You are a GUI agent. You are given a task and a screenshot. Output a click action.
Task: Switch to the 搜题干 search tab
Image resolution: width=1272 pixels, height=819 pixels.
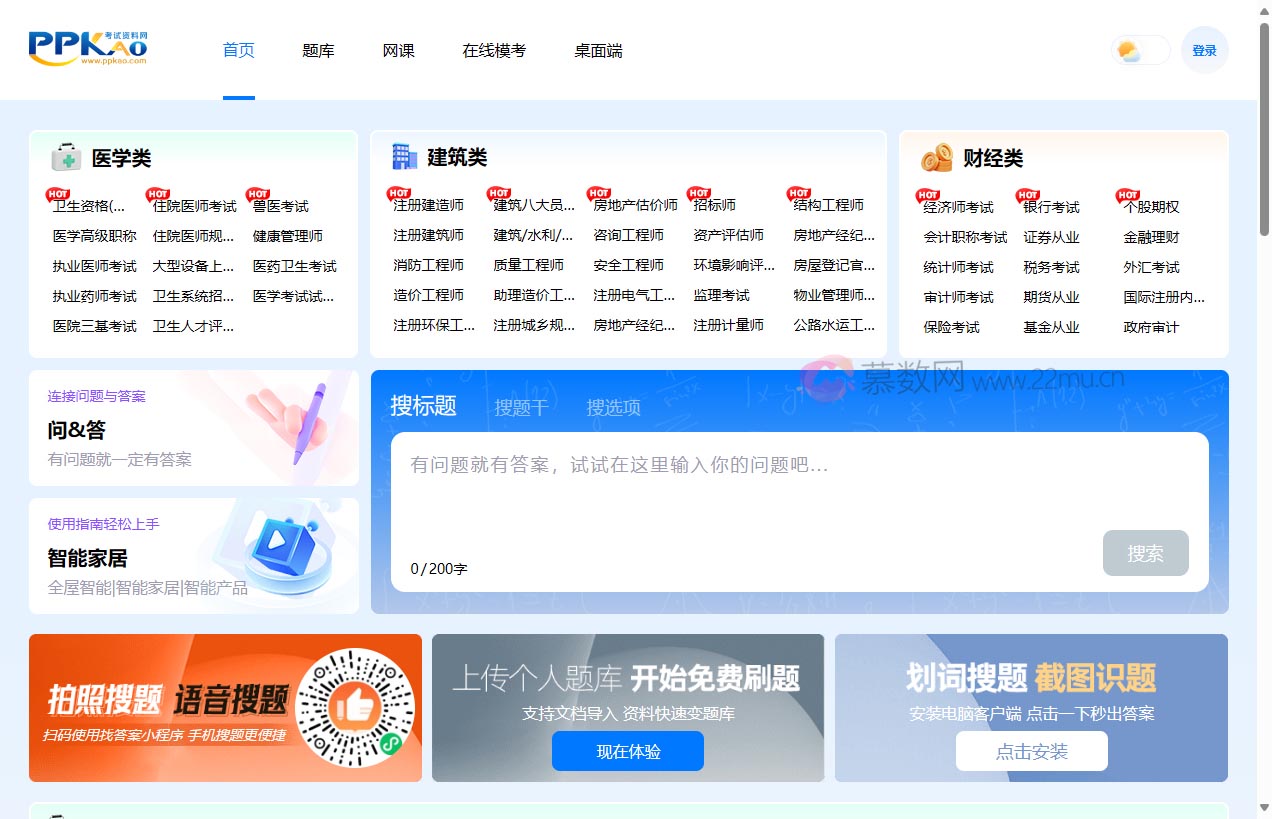[520, 407]
